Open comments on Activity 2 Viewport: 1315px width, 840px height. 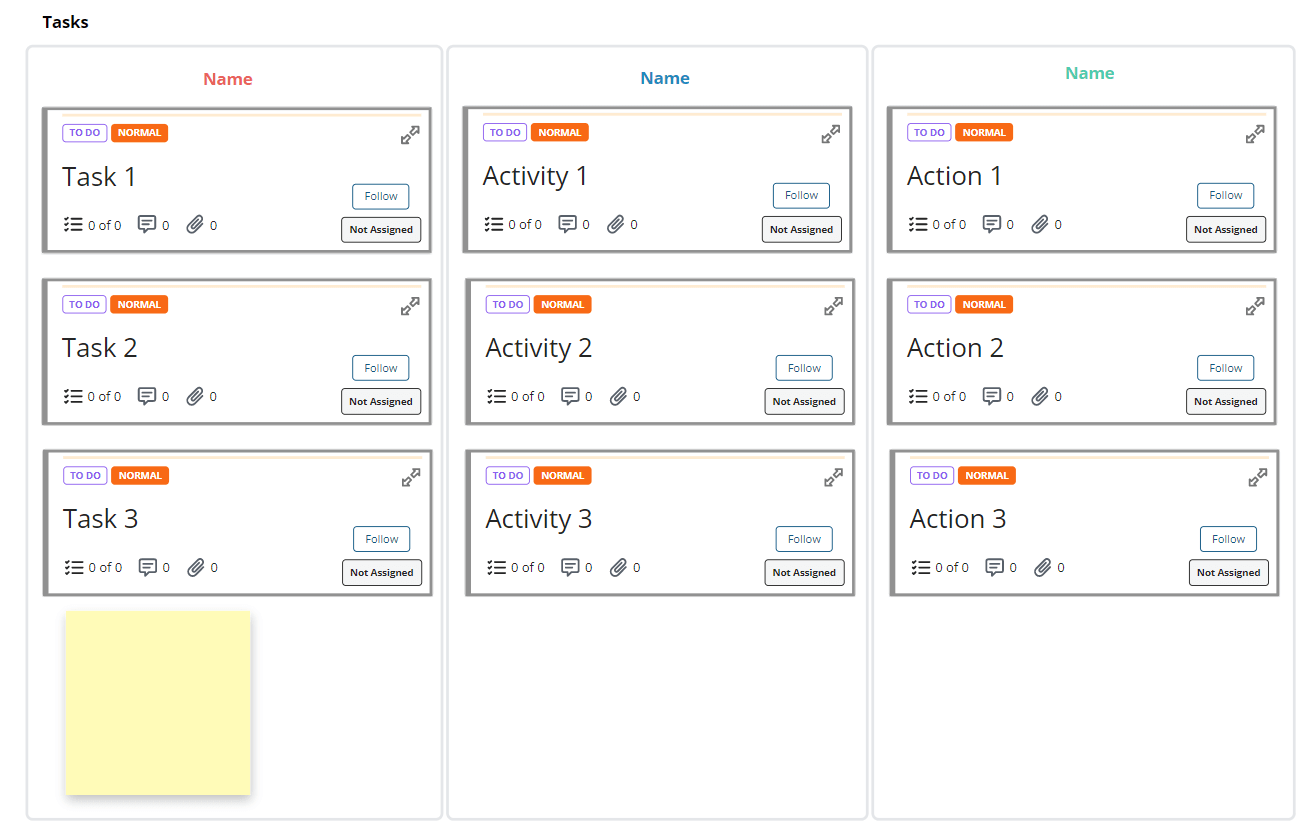[569, 396]
